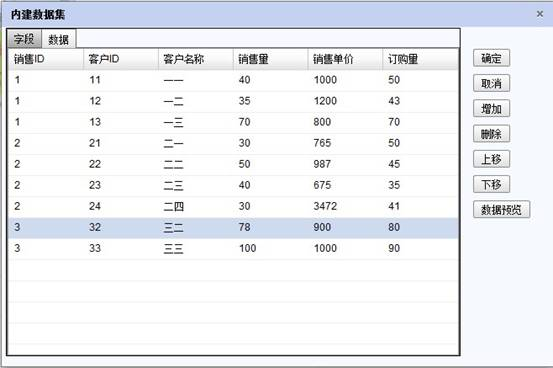This screenshot has width=553, height=368.
Task: Select unit price cell 3472
Action: [x=345, y=206]
